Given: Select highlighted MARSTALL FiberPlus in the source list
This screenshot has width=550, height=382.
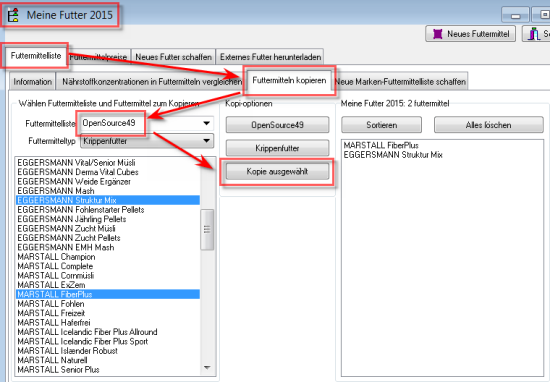Looking at the screenshot, I should click(108, 294).
